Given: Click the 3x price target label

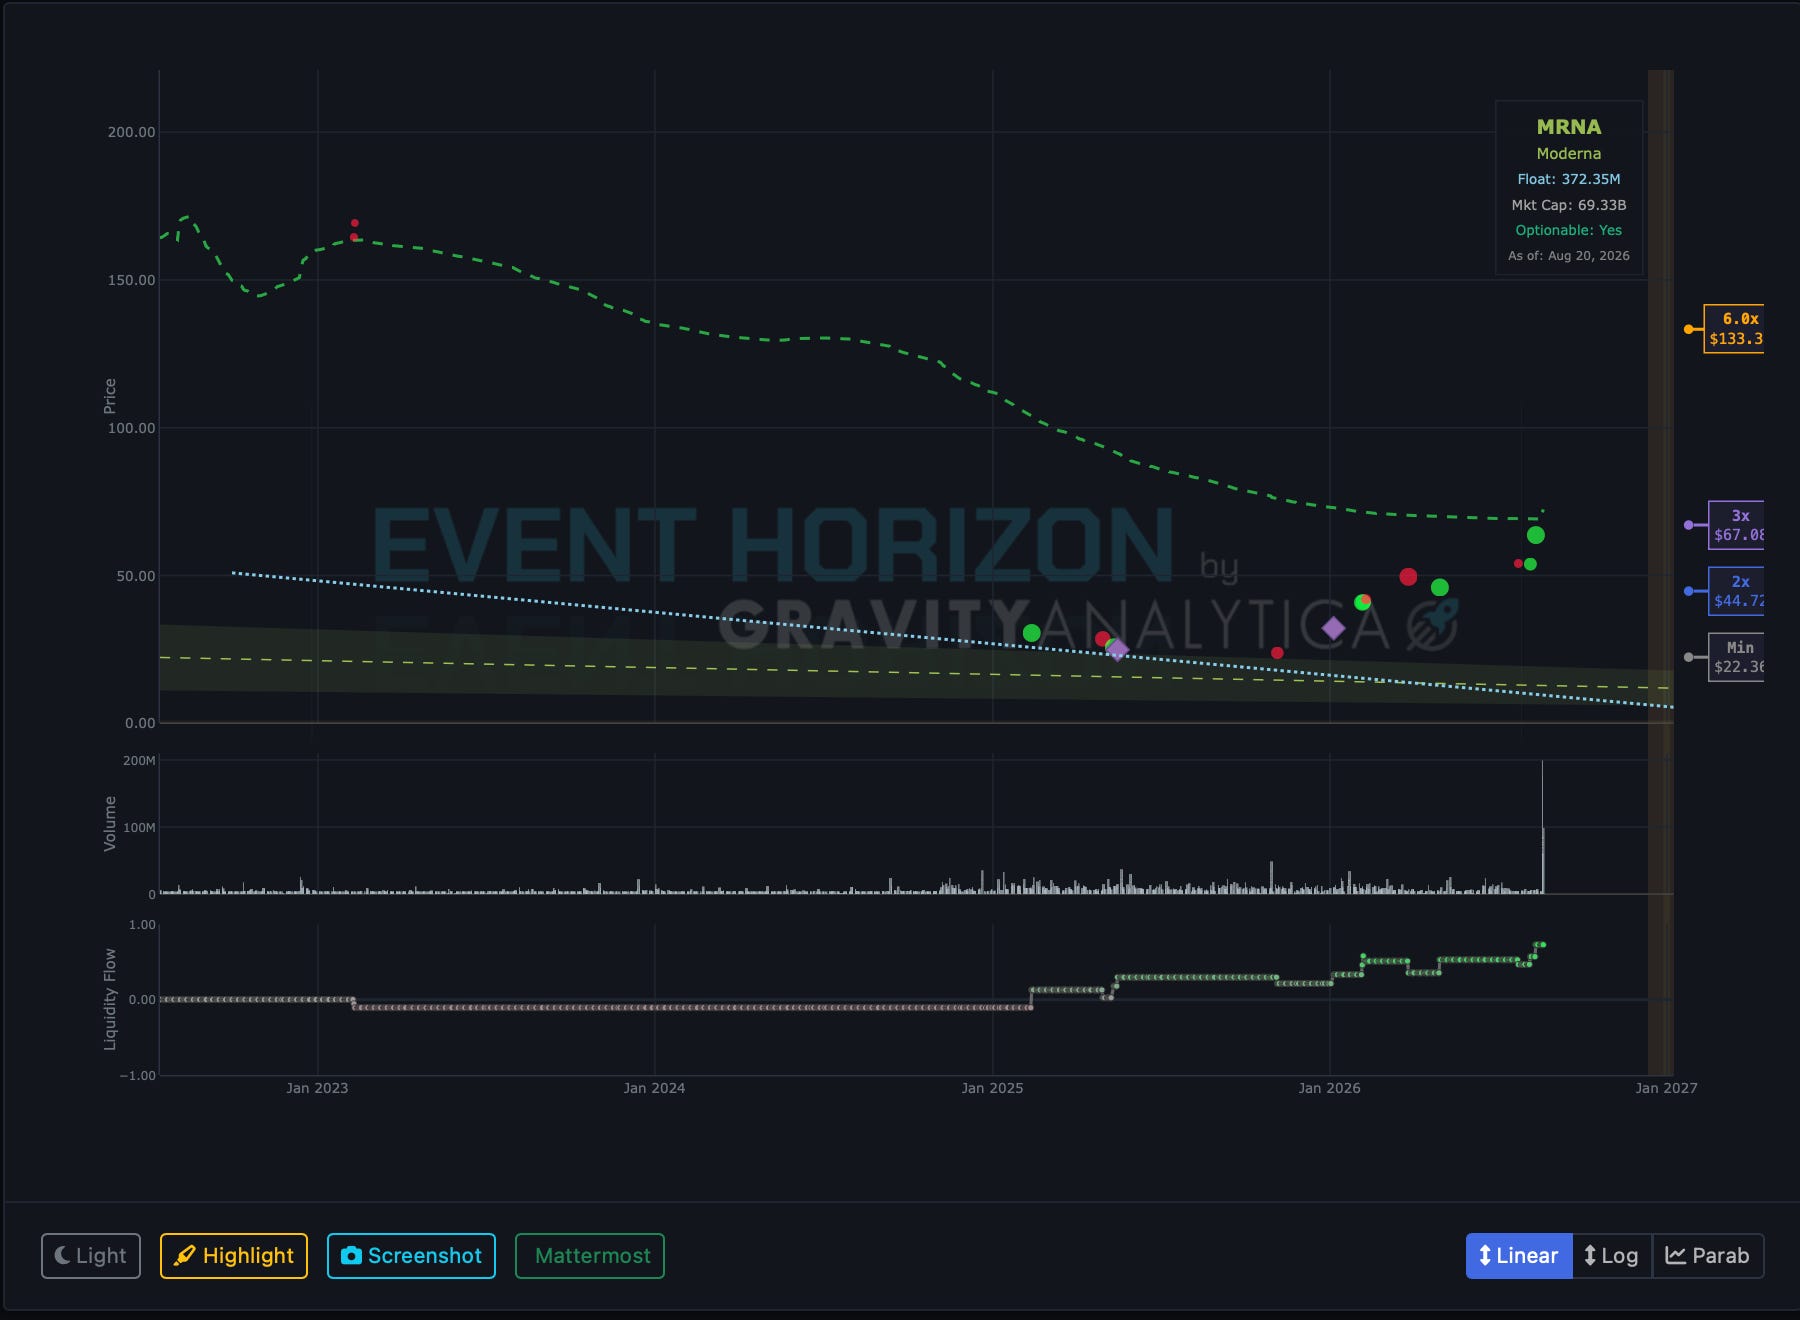Looking at the screenshot, I should point(1737,525).
